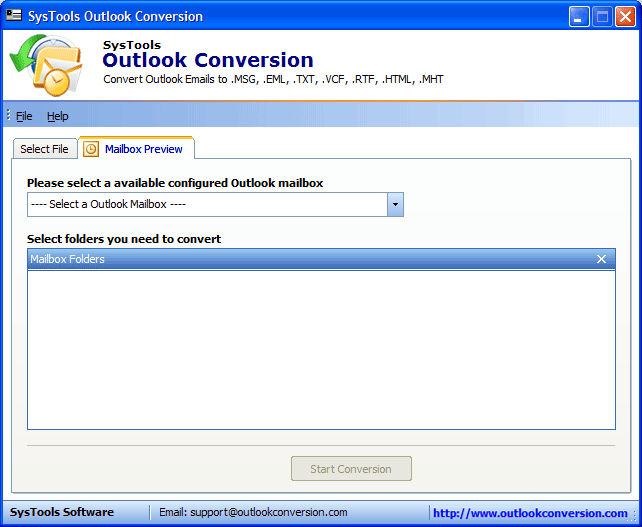Click the Mailbox Preview tab
This screenshot has height=527, width=642.
click(137, 148)
